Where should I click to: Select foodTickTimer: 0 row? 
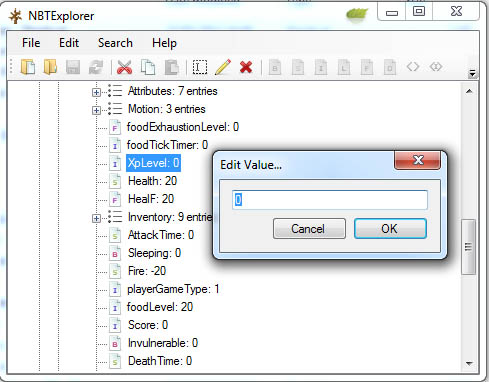pyautogui.click(x=167, y=145)
